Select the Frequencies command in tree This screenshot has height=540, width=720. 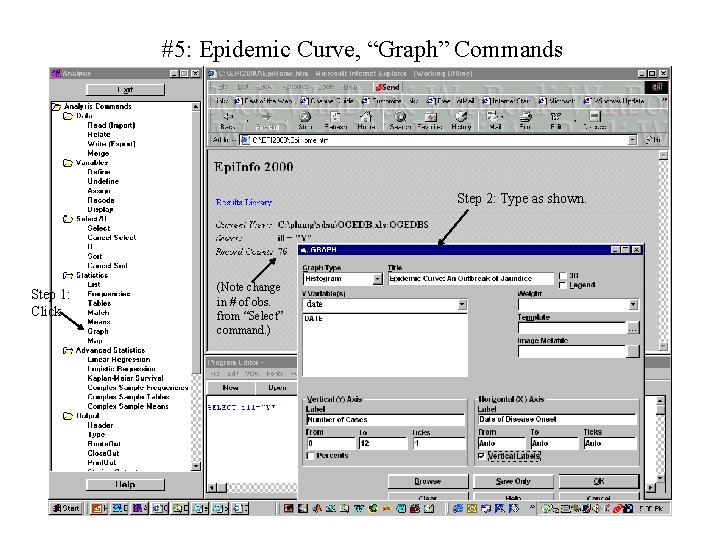[x=109, y=294]
